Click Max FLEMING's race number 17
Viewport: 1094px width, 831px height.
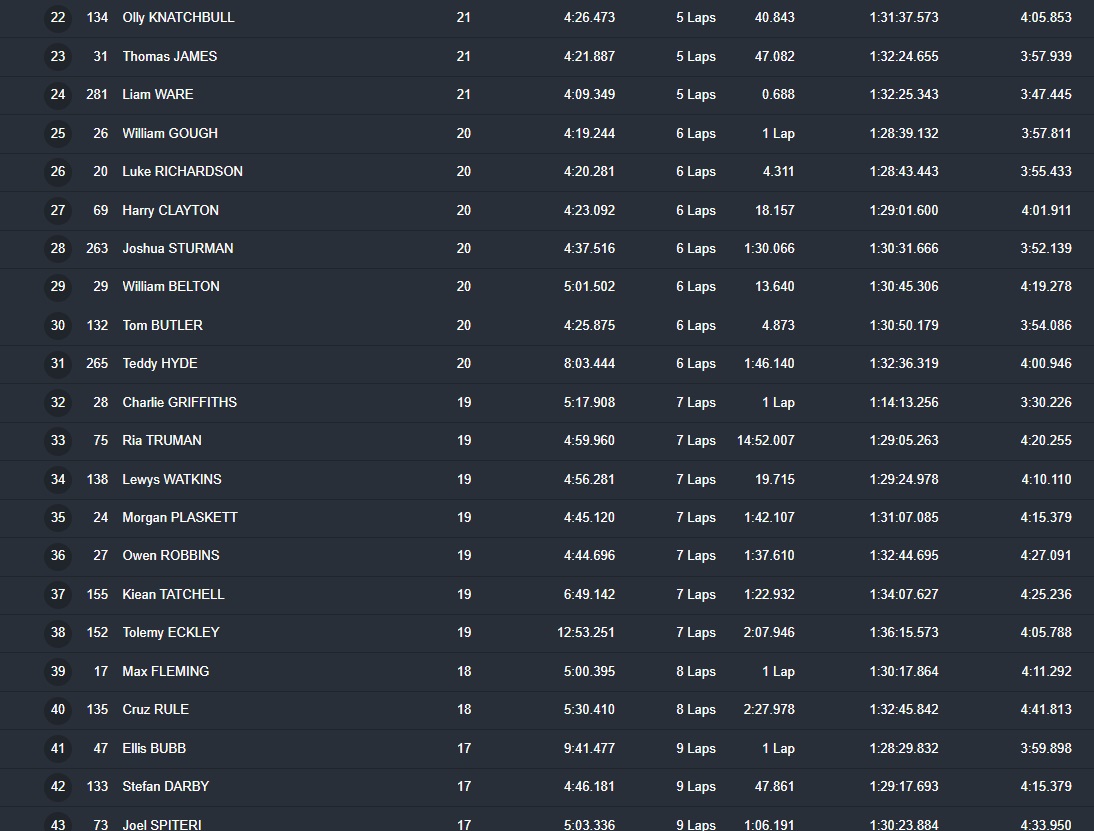tap(101, 671)
